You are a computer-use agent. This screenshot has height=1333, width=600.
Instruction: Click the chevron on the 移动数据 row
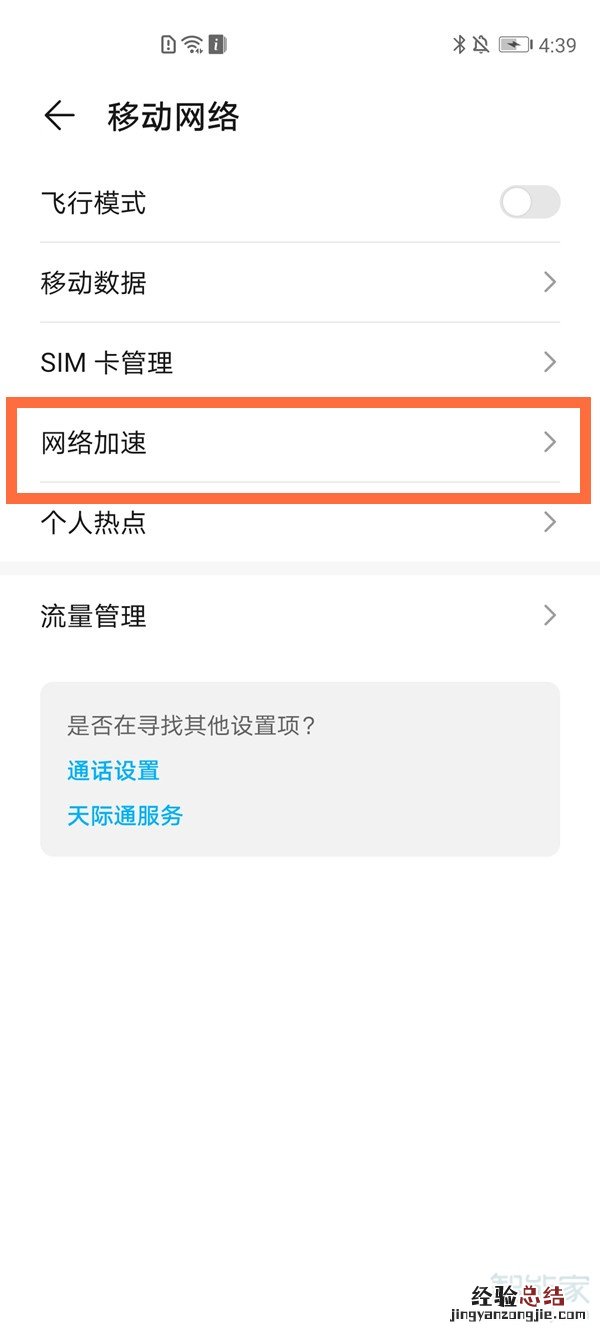tap(549, 283)
